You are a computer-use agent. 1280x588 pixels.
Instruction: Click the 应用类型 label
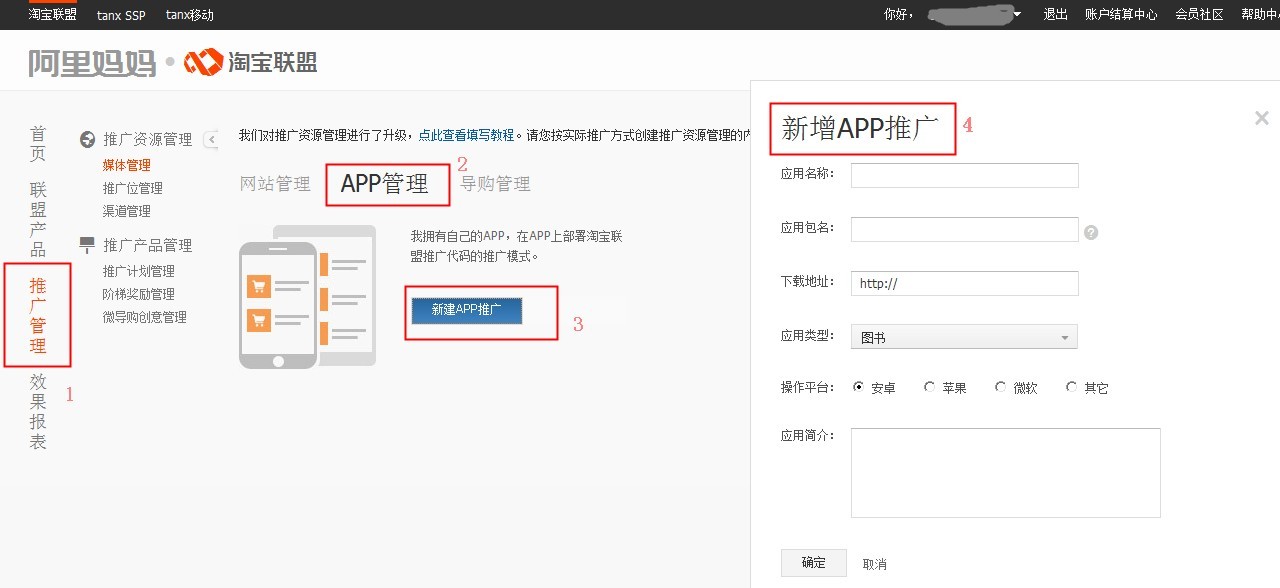point(808,336)
